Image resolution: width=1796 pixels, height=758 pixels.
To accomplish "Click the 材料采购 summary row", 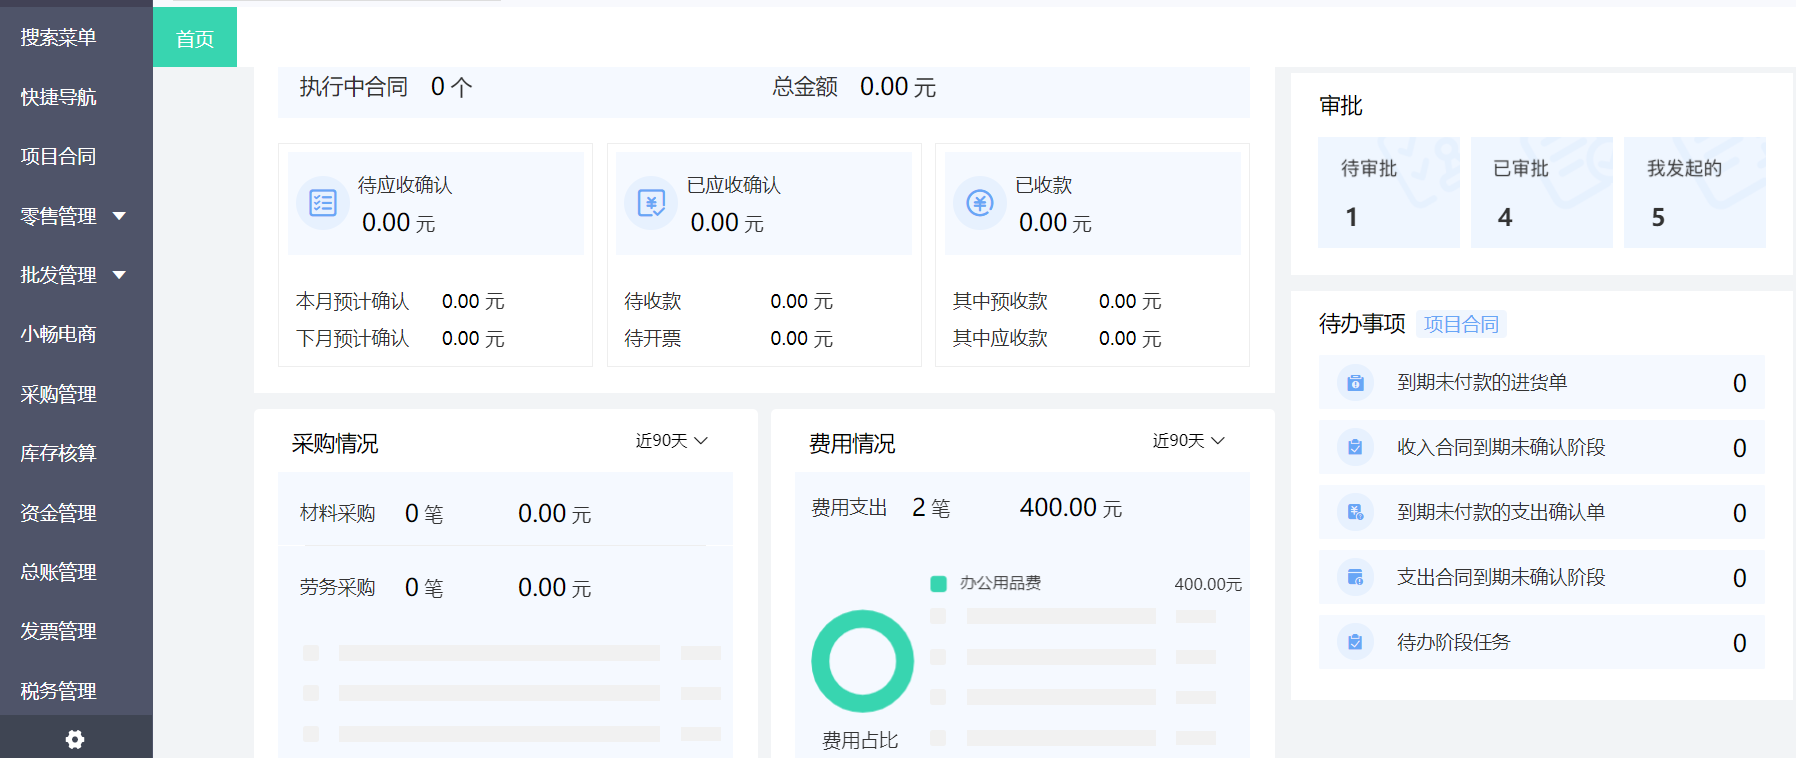I will (x=505, y=513).
